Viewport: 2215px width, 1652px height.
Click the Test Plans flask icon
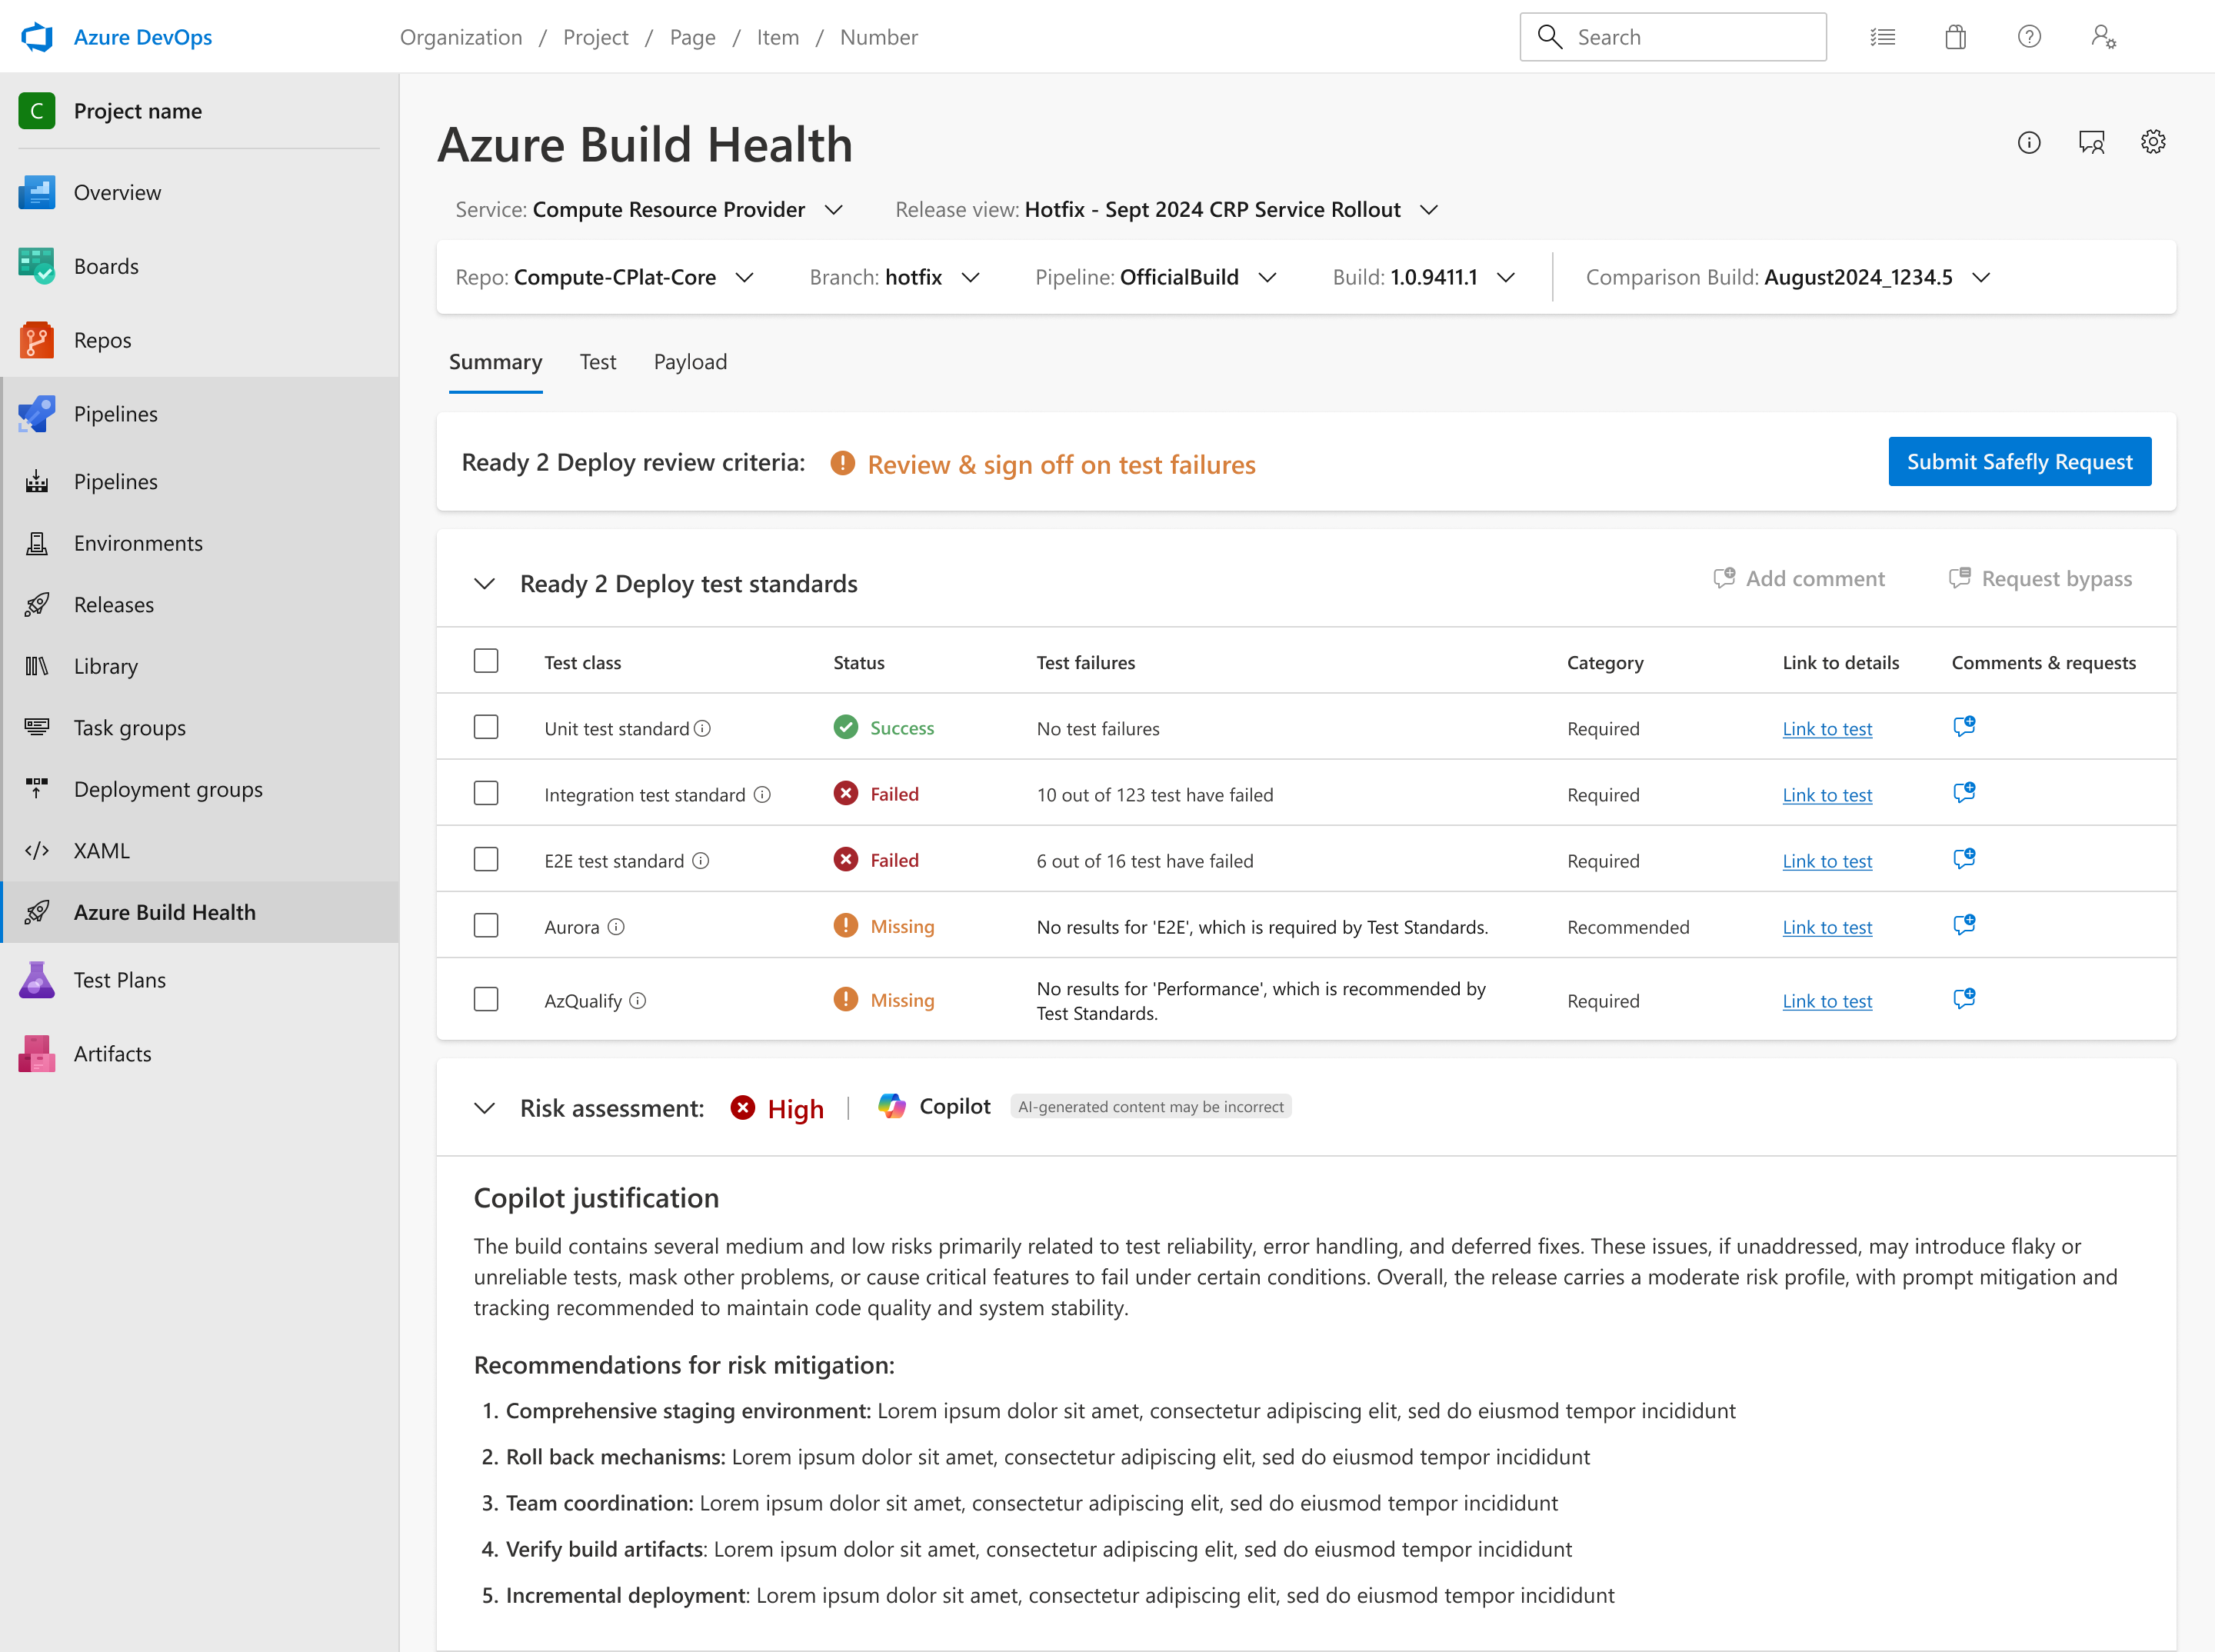pos(37,980)
